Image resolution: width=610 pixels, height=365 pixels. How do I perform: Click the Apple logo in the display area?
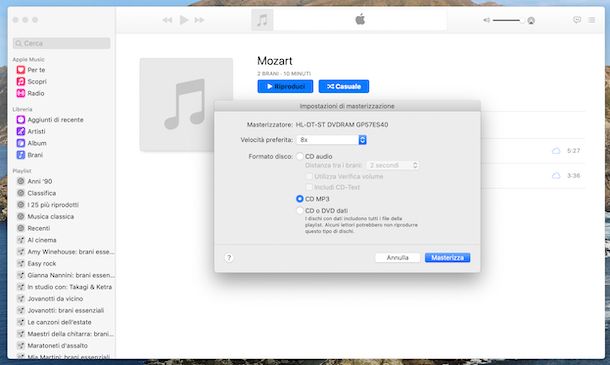point(360,19)
